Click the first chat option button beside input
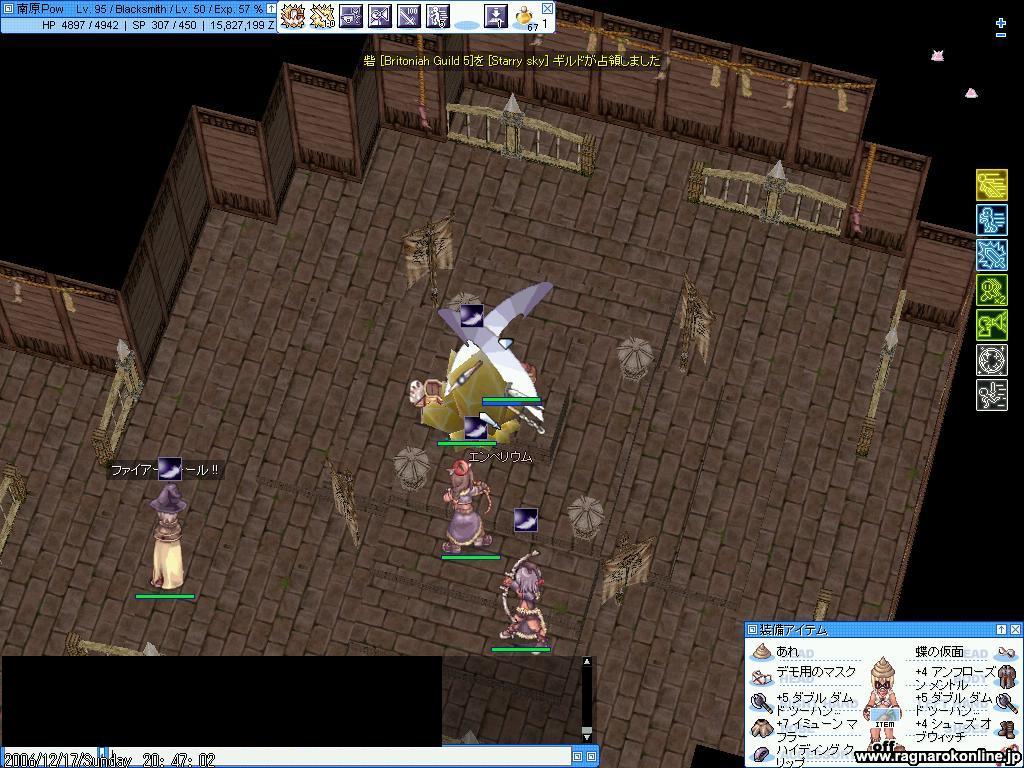Viewport: 1024px width, 768px height. point(577,757)
